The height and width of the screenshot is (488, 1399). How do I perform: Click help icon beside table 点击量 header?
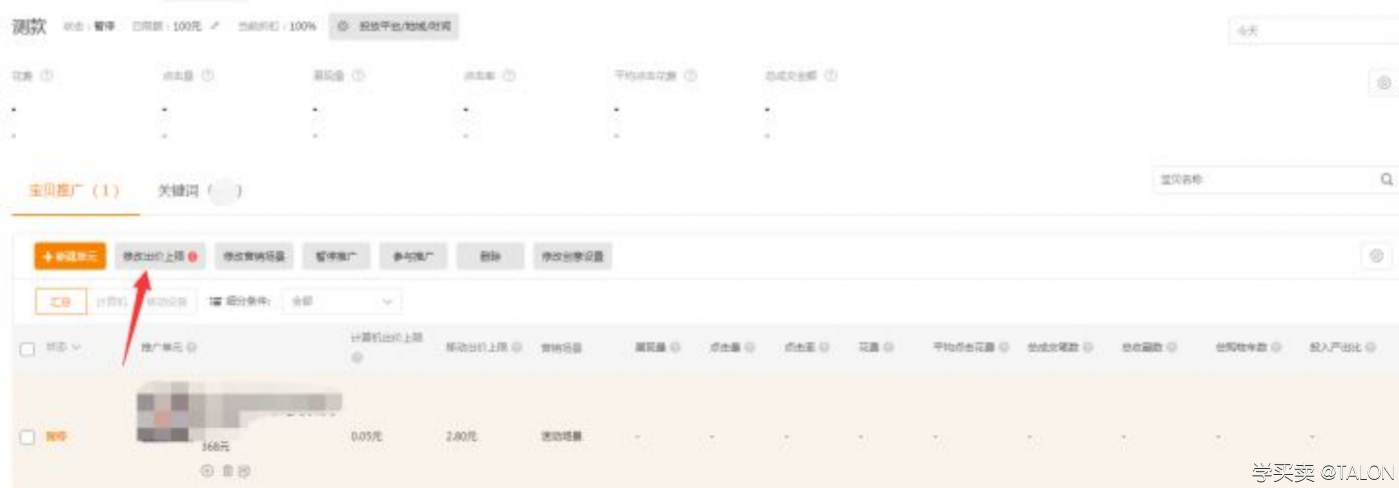click(x=750, y=348)
